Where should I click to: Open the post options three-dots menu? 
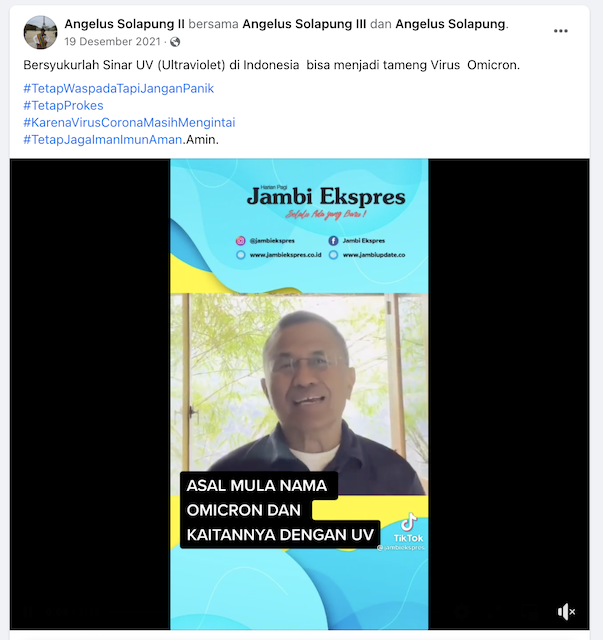tap(560, 31)
